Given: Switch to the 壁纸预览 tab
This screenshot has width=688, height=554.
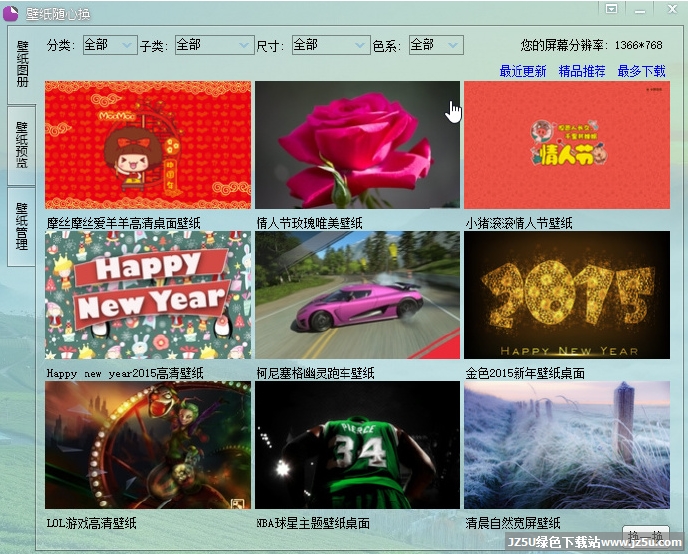Looking at the screenshot, I should [22, 145].
